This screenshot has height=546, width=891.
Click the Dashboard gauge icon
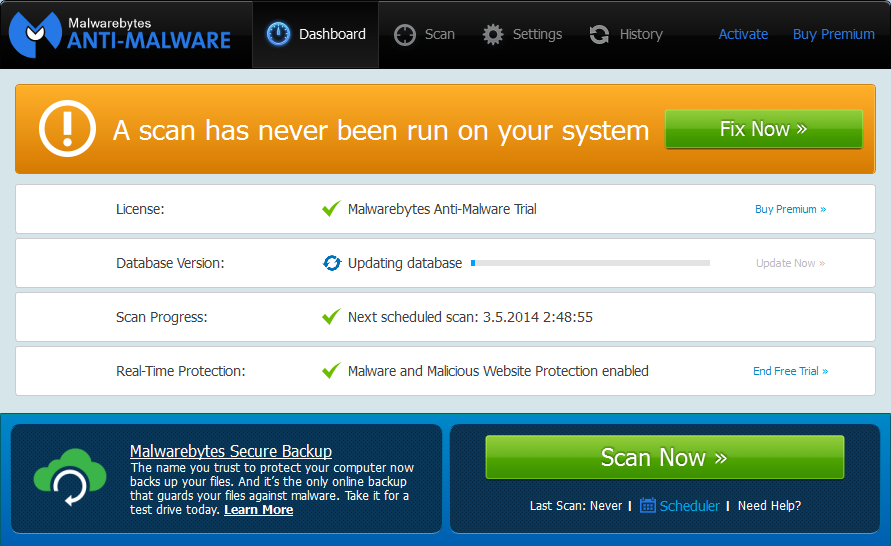278,34
